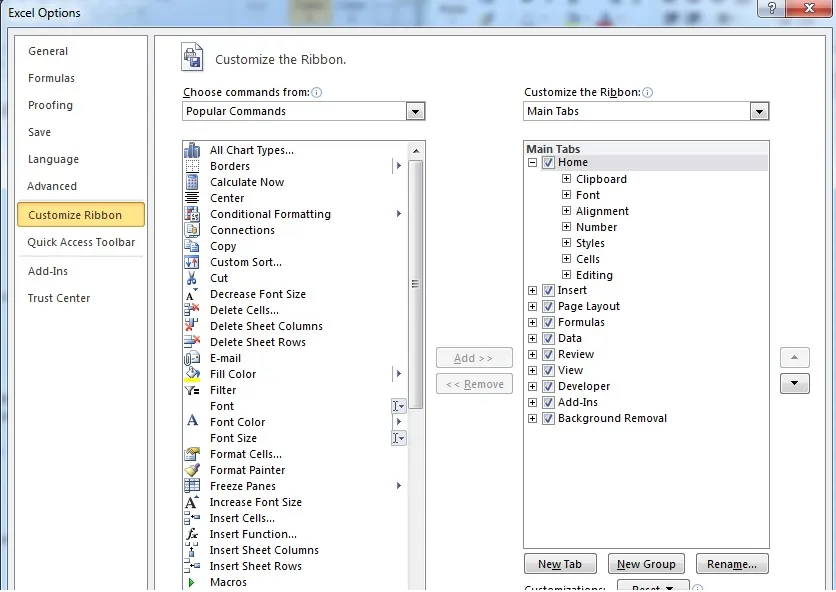Select the Center alignment icon
Viewport: 836px width, 592px height.
coord(192,198)
